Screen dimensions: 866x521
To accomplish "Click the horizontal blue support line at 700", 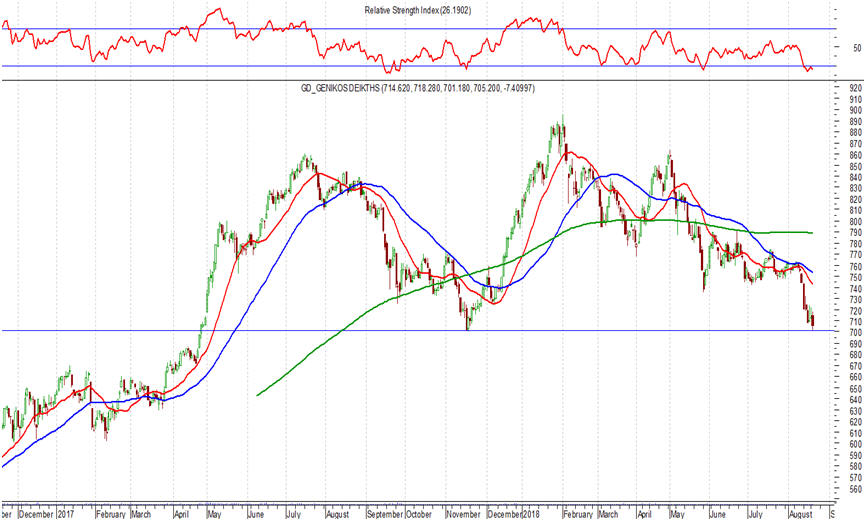I will click(420, 331).
